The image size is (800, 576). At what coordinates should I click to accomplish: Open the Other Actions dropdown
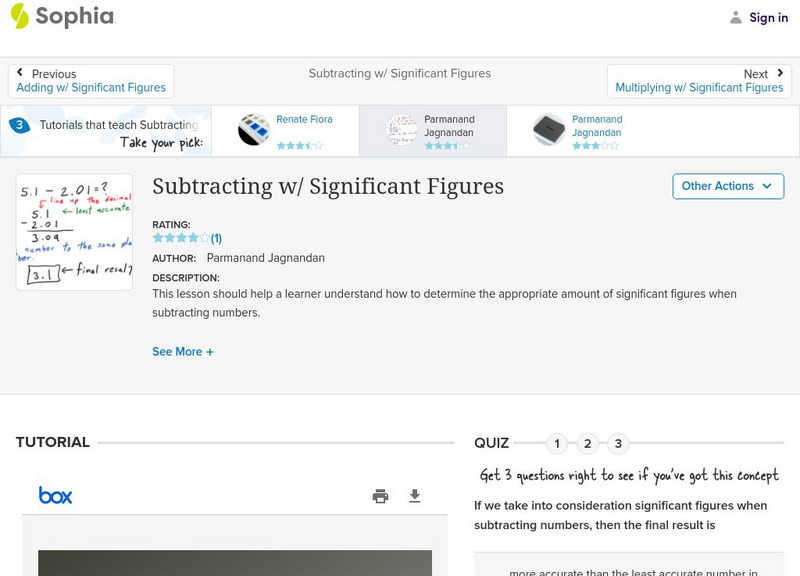click(x=728, y=186)
